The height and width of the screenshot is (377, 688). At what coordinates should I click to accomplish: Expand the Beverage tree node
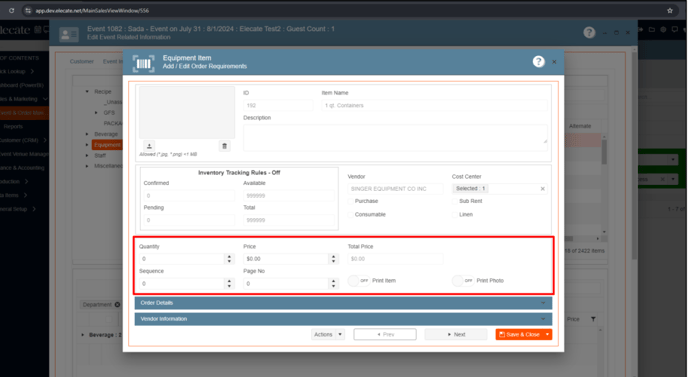coord(87,134)
